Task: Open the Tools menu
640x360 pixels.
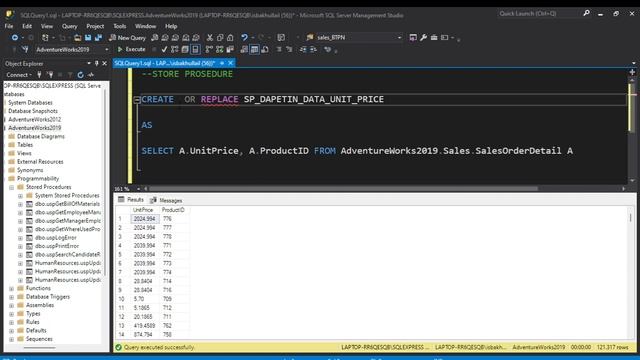Action: pyautogui.click(x=120, y=26)
